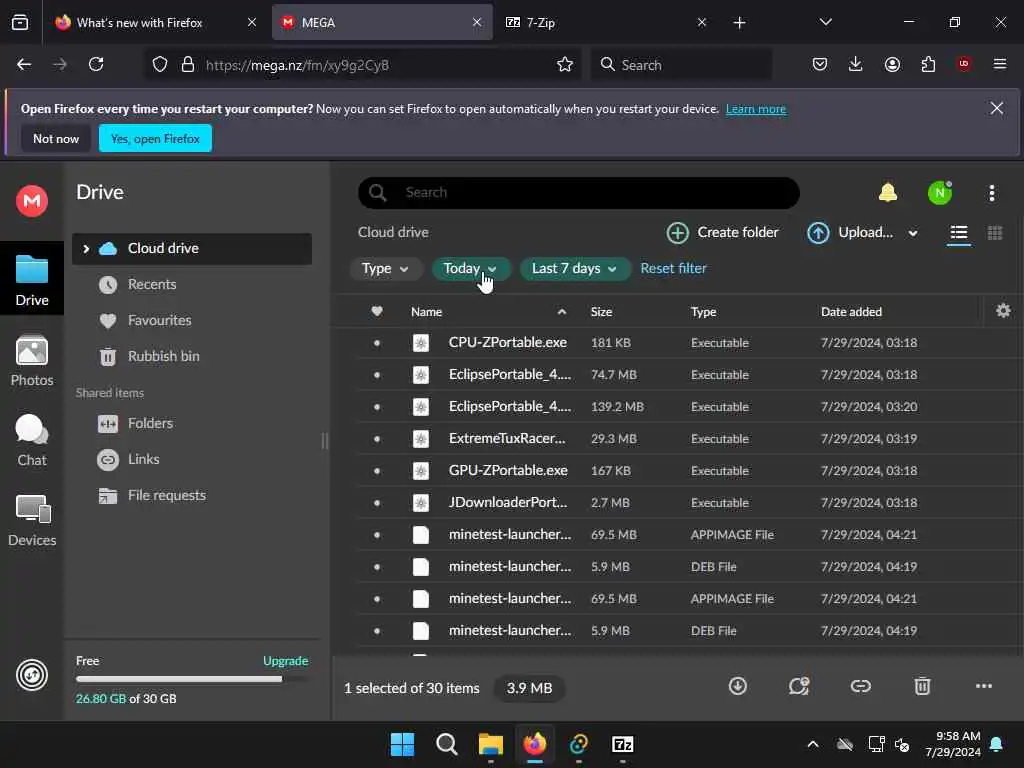
Task: Download the selected item
Action: [x=738, y=686]
